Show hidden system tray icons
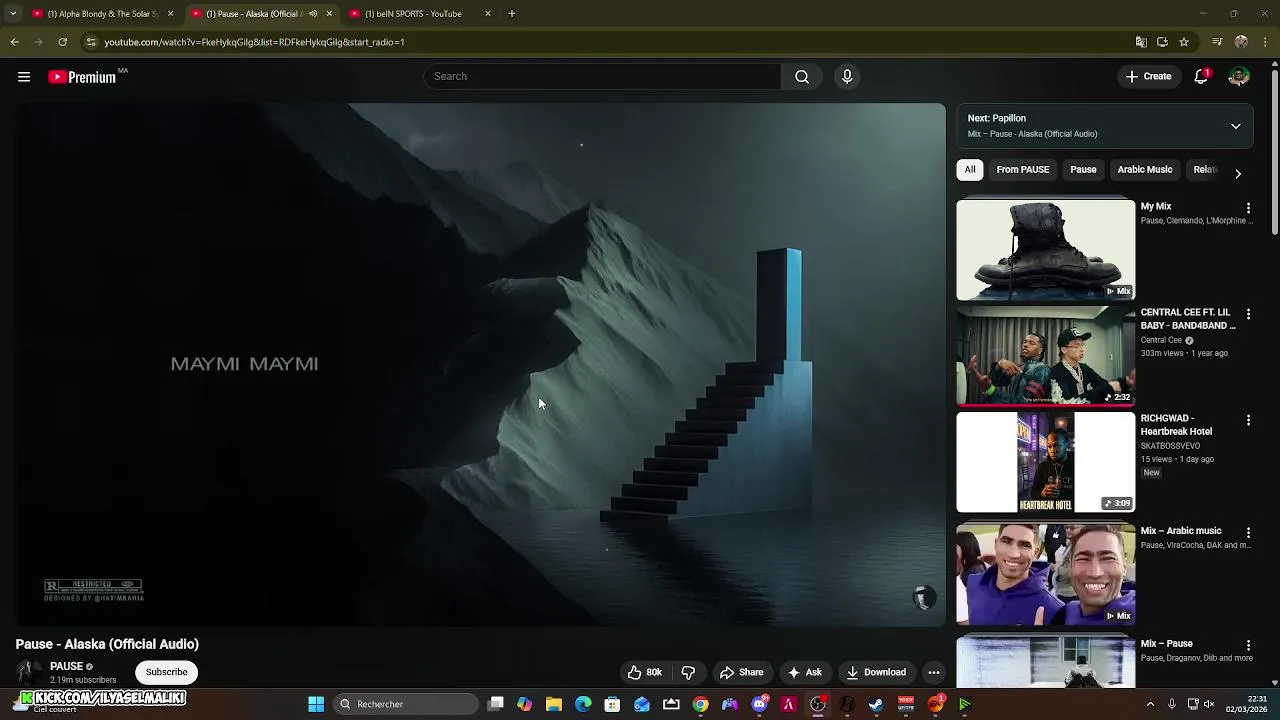1280x720 pixels. pyautogui.click(x=1150, y=704)
